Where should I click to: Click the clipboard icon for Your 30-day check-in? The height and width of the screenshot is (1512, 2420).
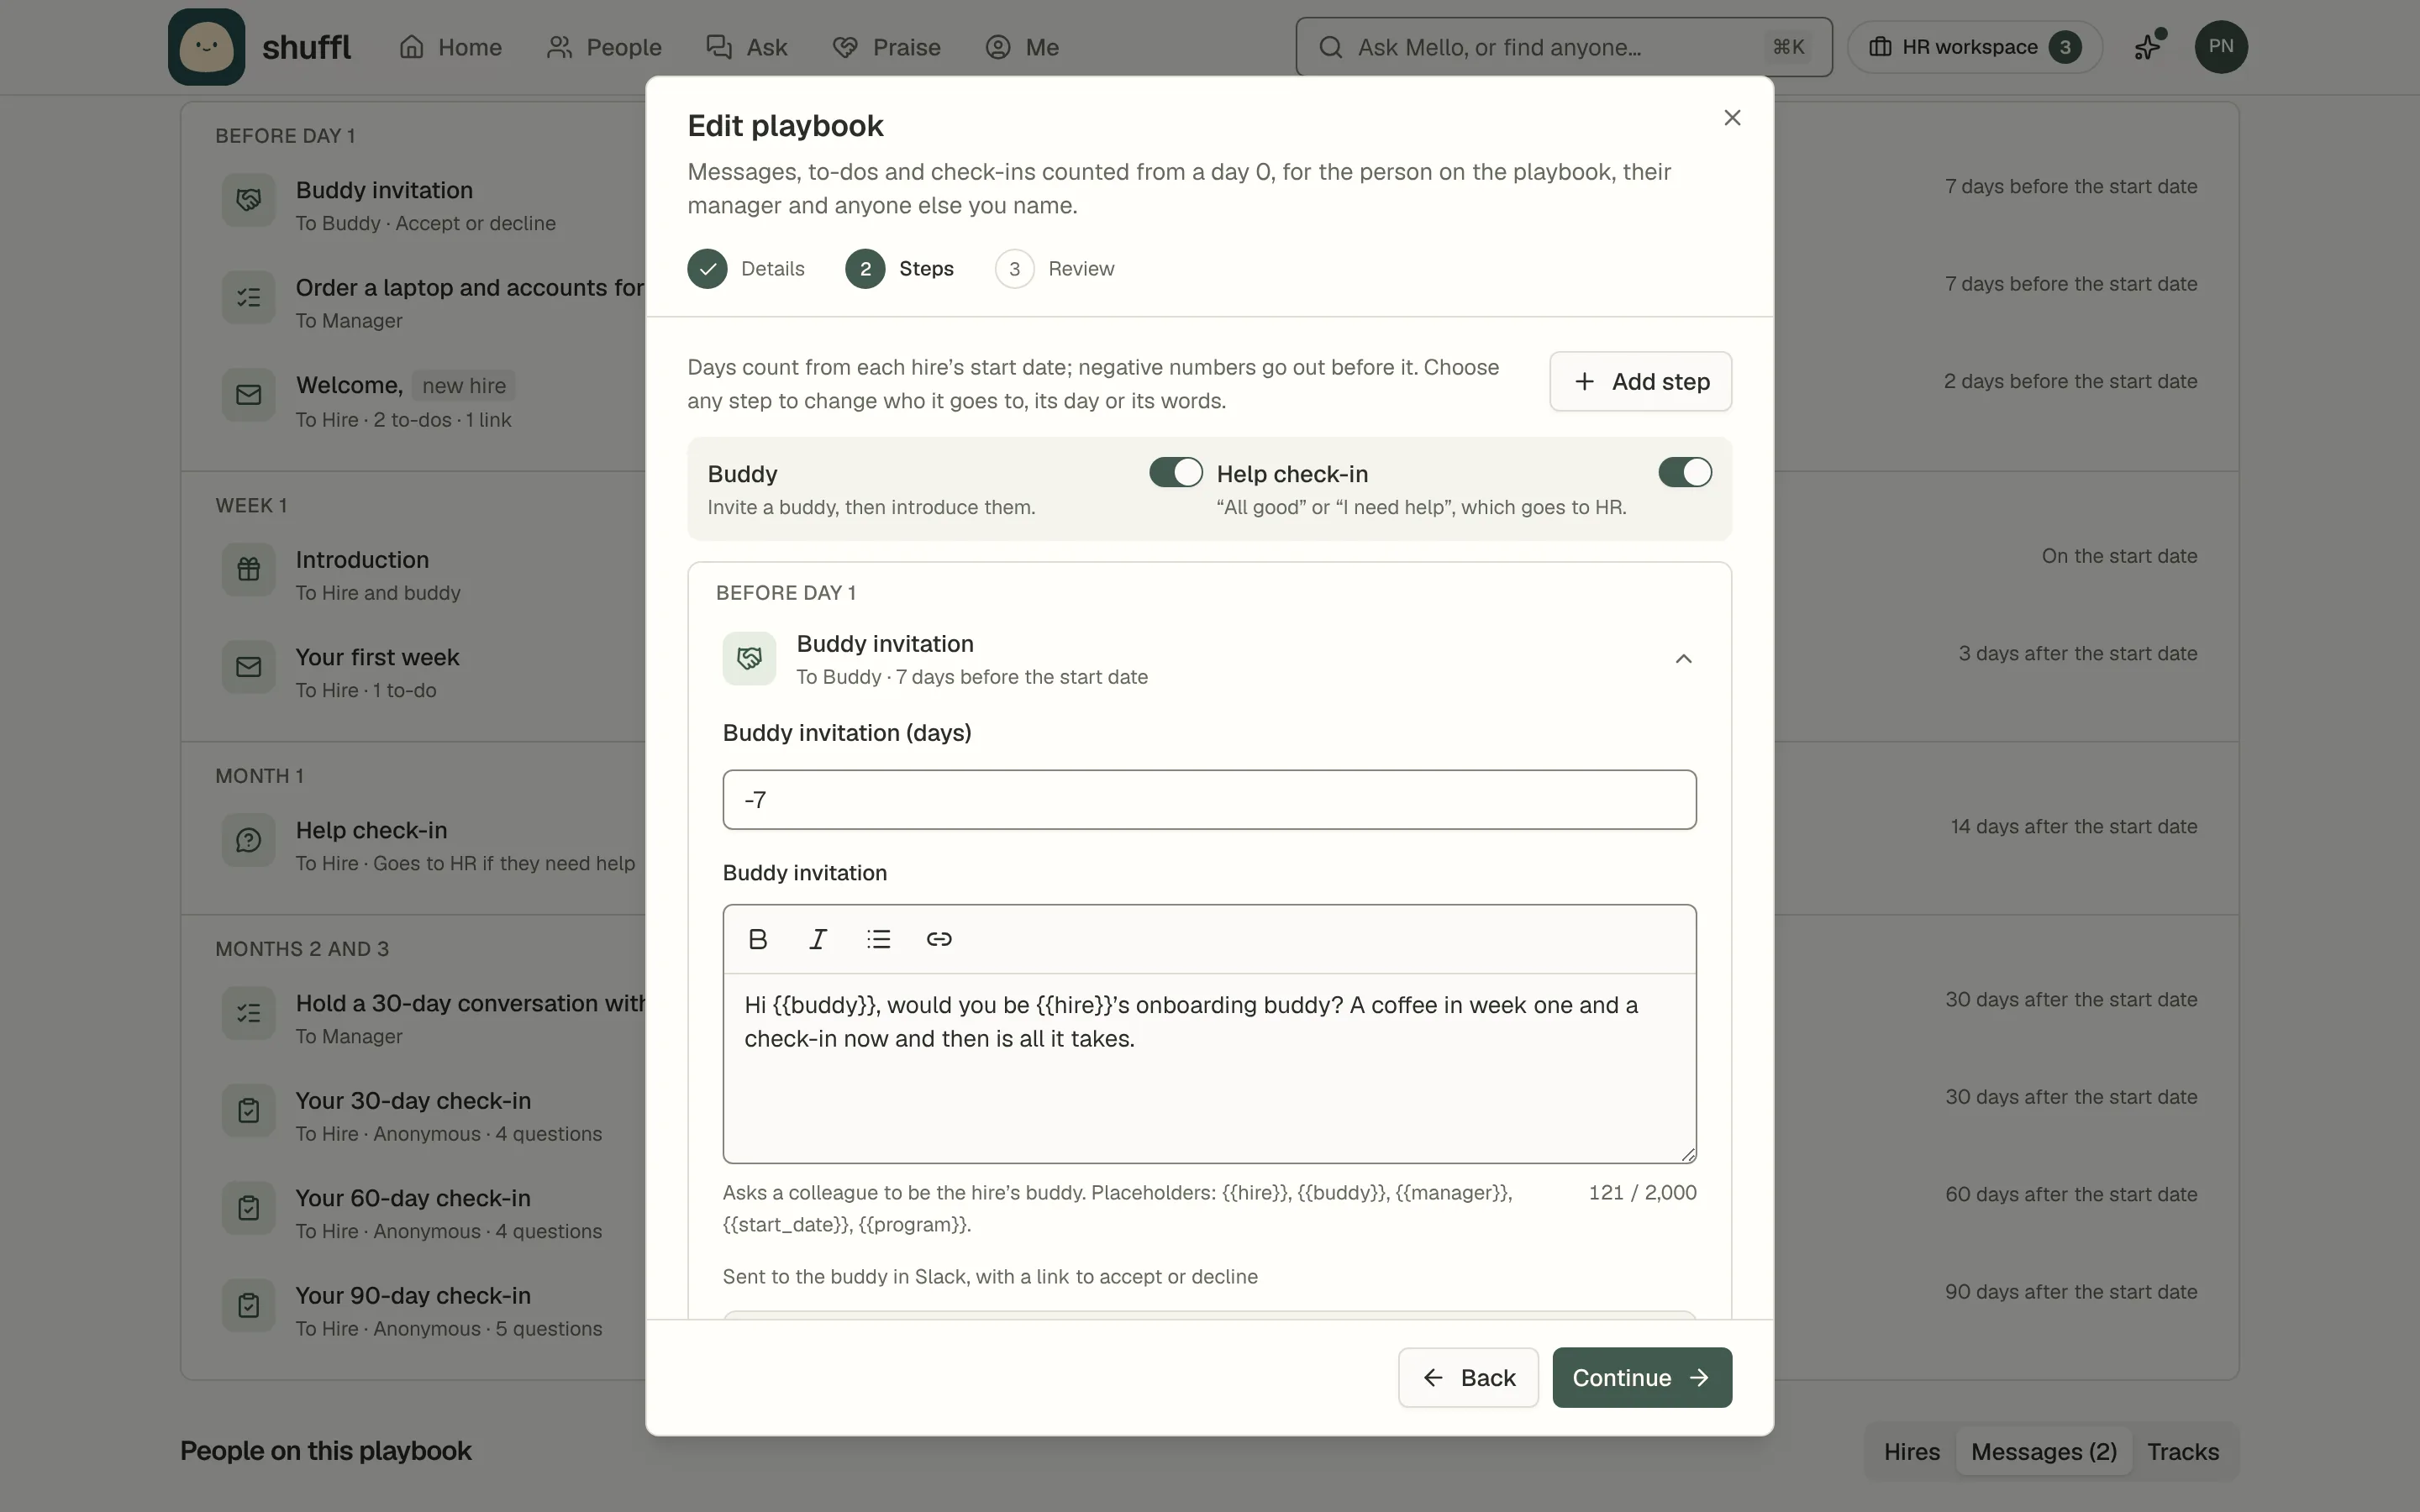tap(248, 1110)
